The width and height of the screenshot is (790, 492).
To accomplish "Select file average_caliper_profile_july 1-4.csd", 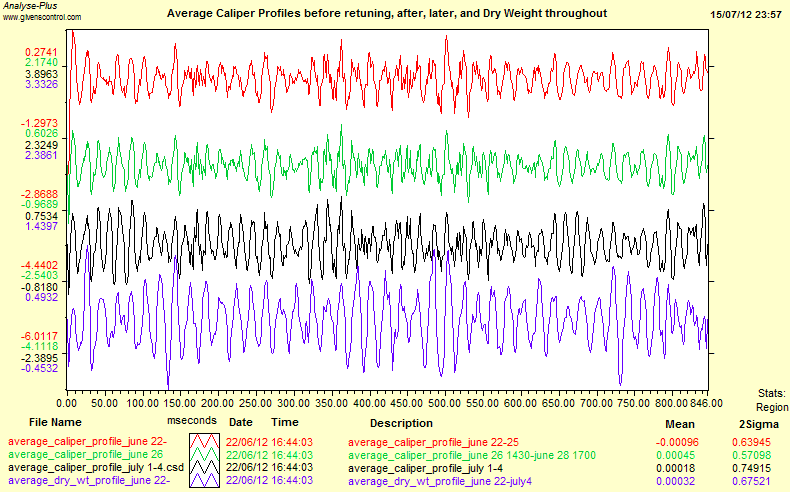I will (96, 468).
